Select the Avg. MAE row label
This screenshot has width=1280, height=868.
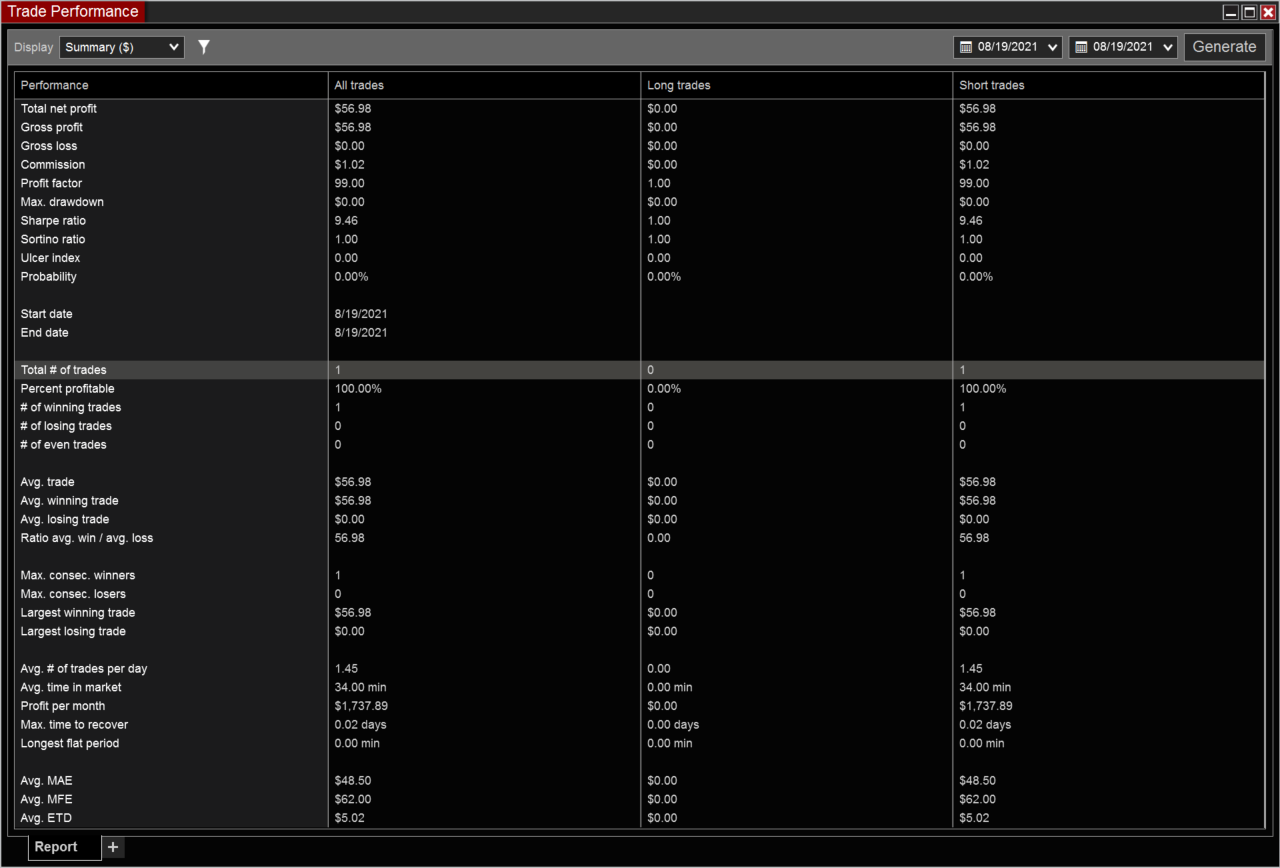(46, 780)
